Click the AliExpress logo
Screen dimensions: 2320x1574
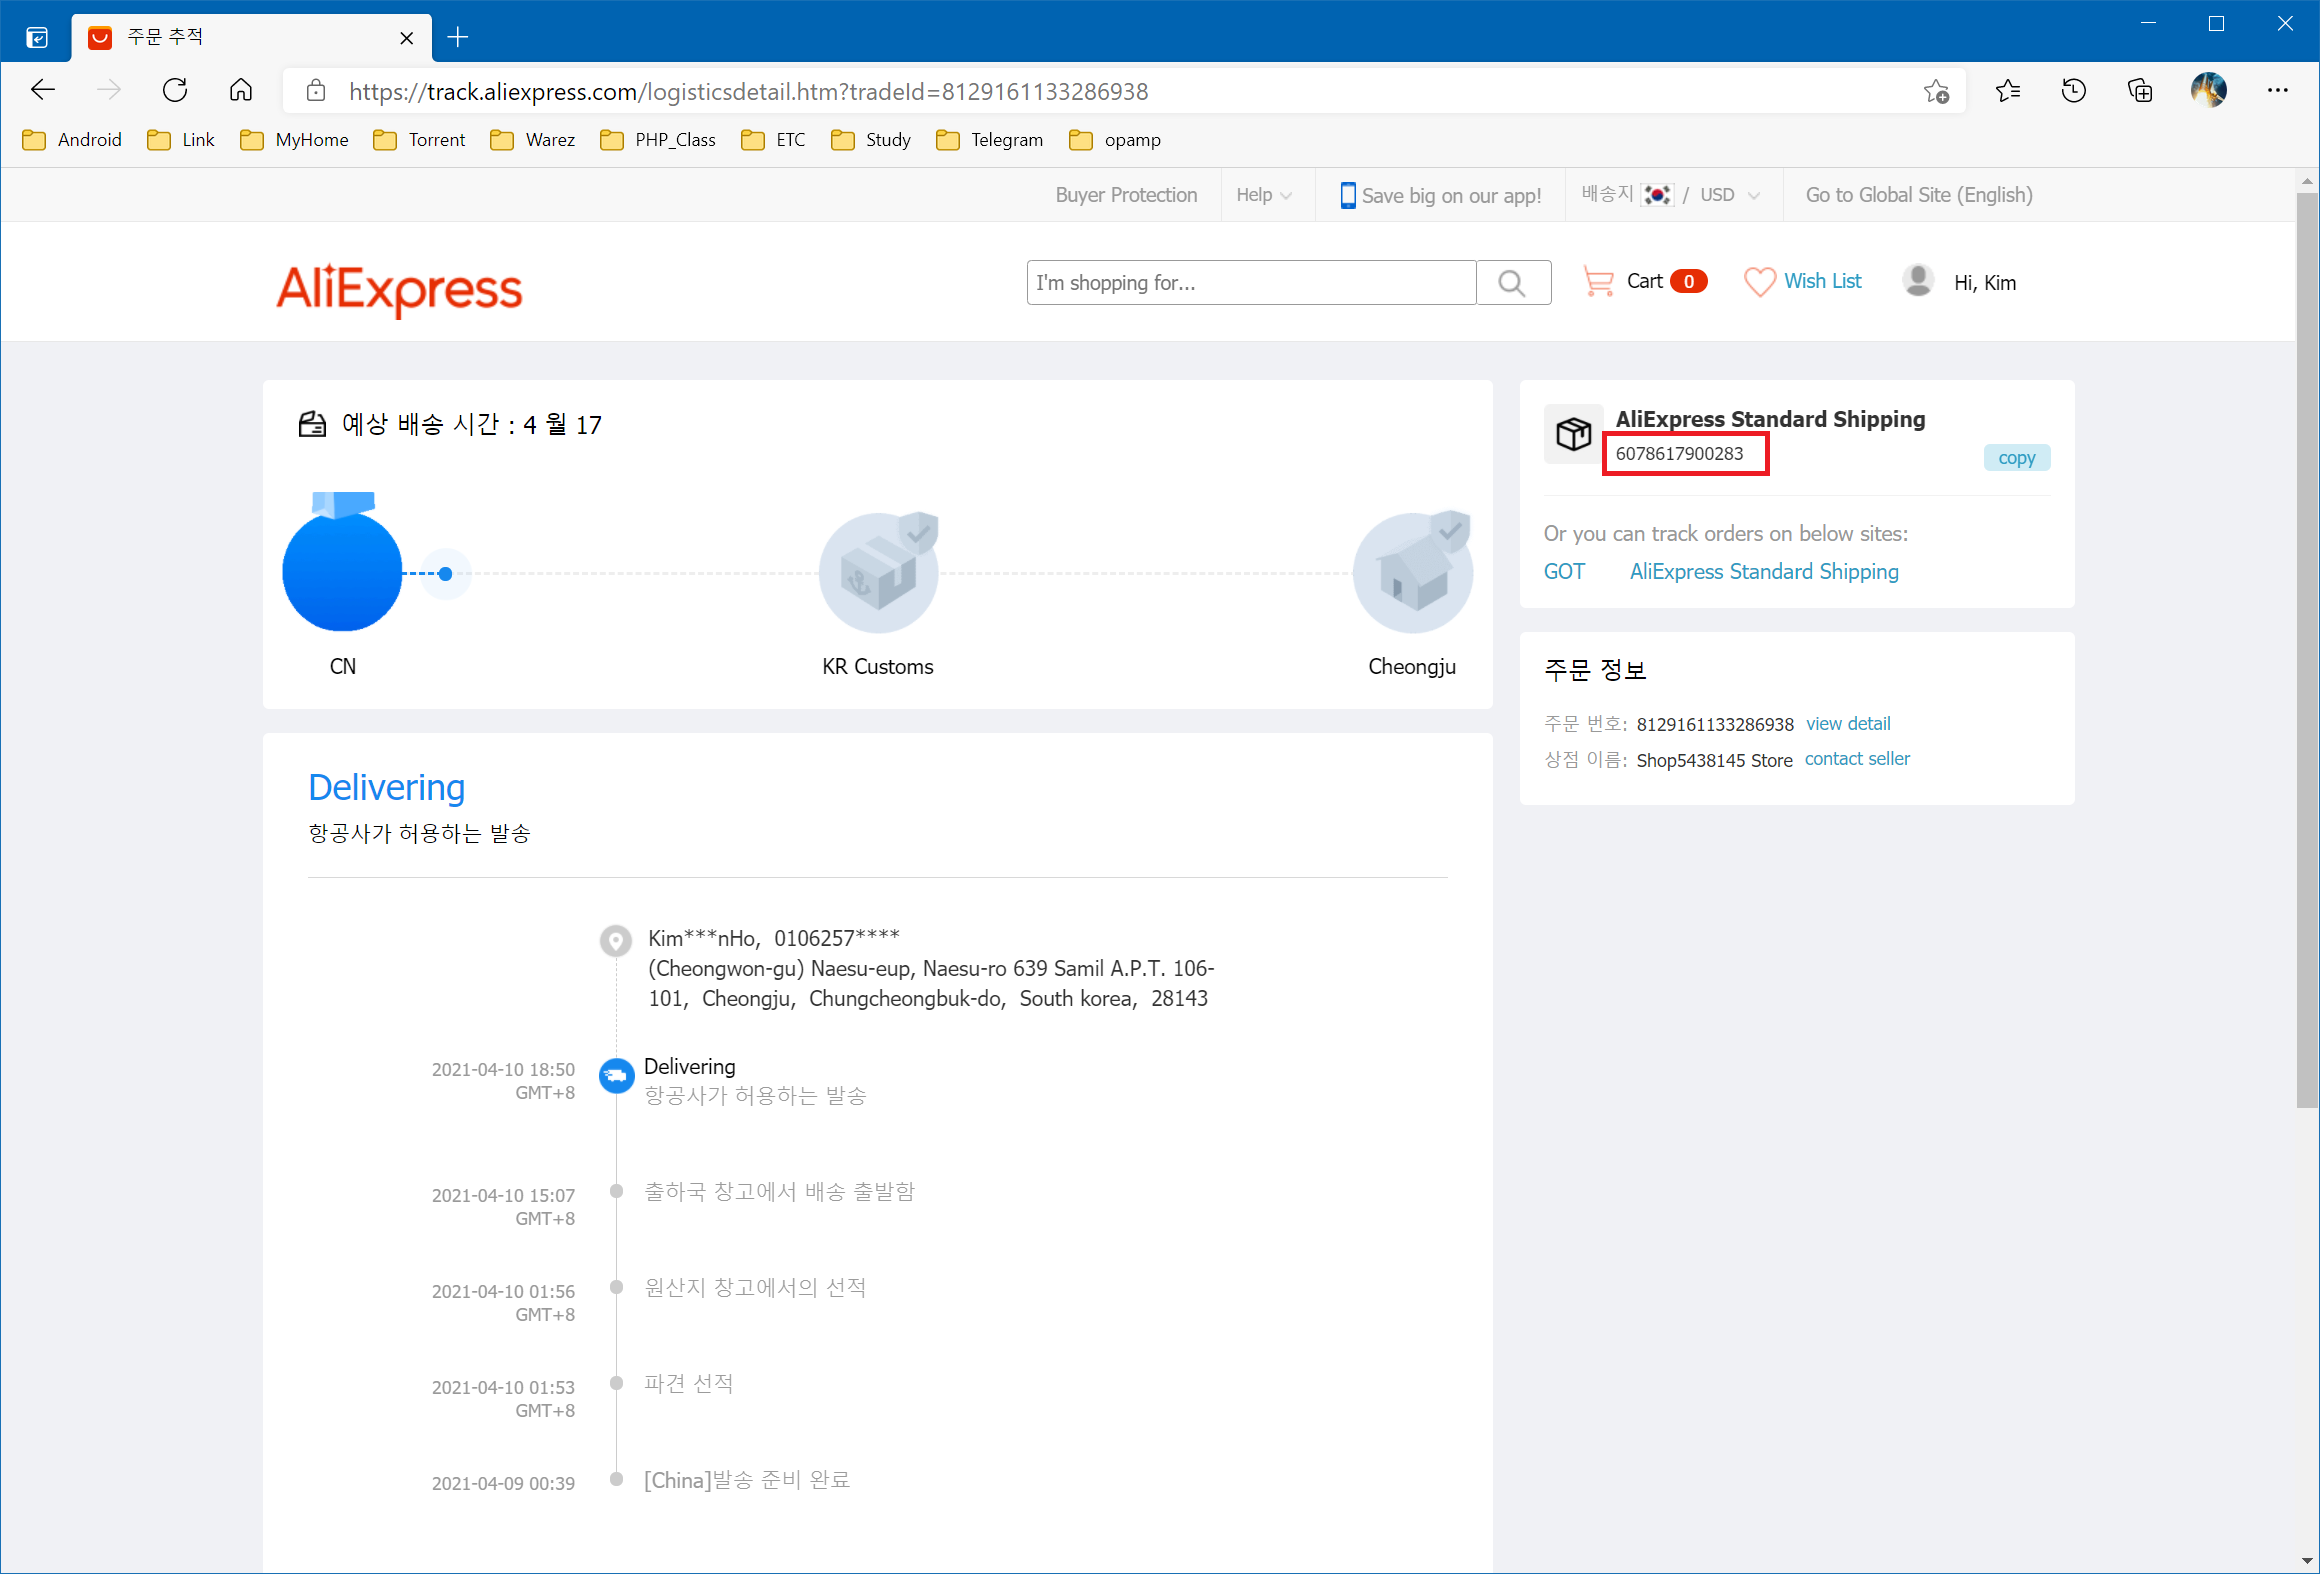click(x=399, y=289)
